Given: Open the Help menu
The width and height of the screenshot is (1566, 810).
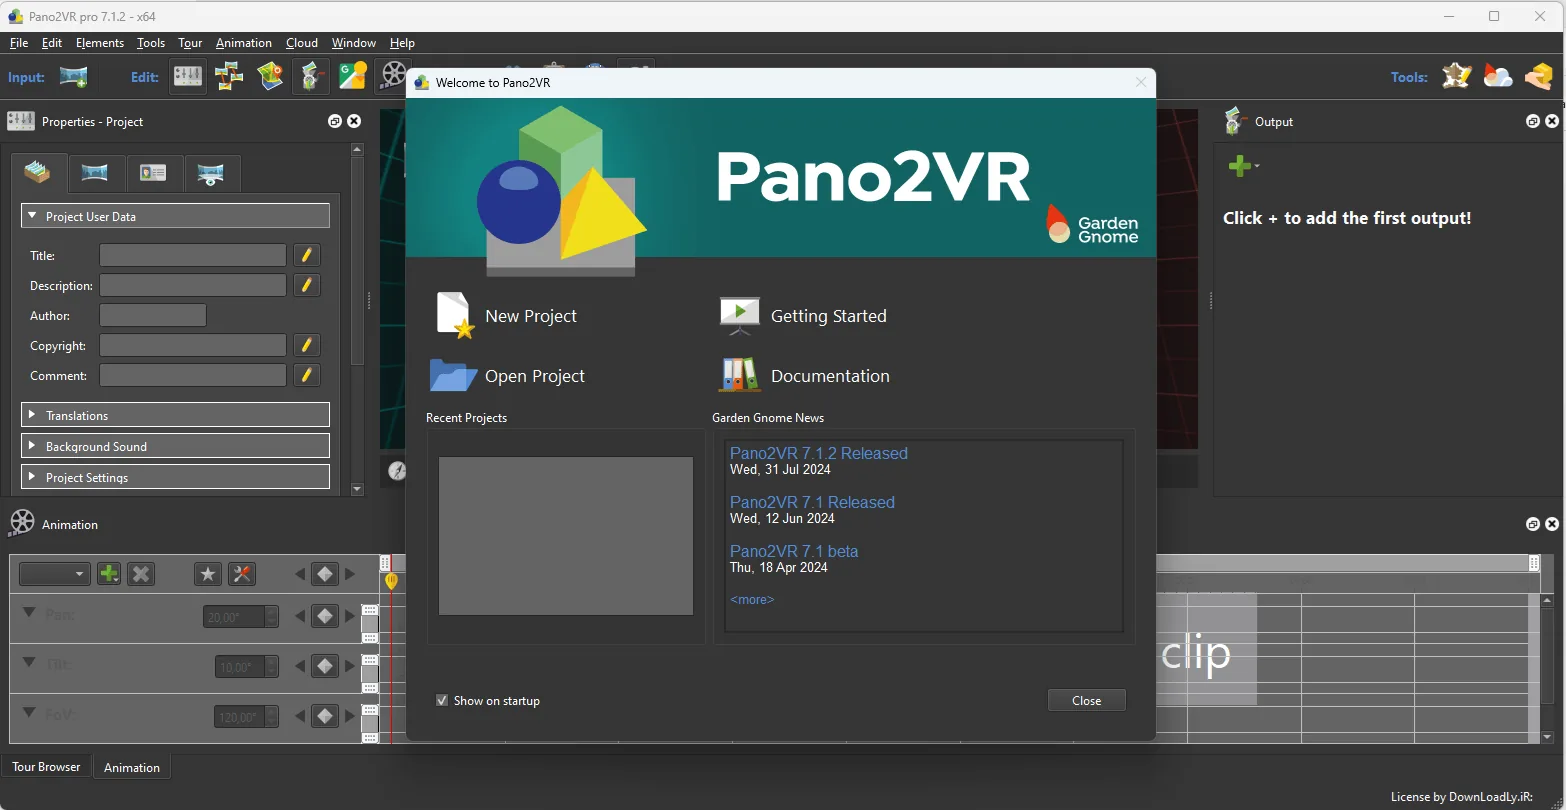Looking at the screenshot, I should [402, 43].
